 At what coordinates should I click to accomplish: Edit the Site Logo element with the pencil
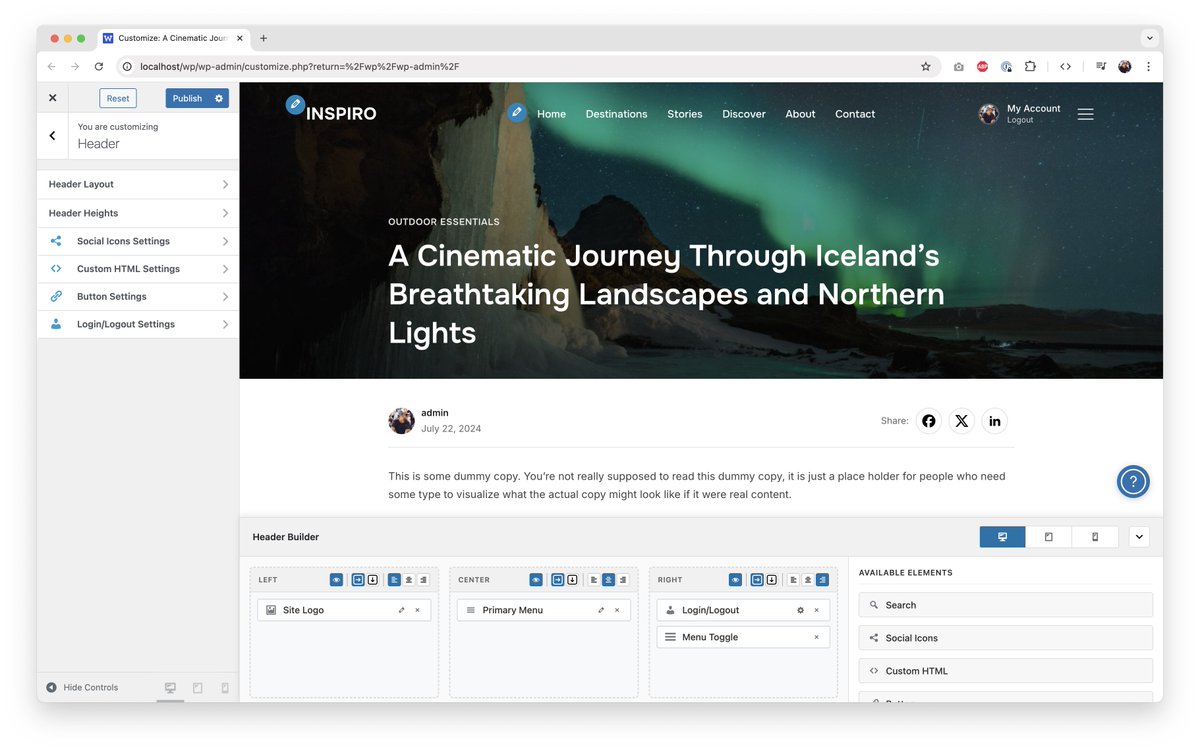click(x=401, y=610)
